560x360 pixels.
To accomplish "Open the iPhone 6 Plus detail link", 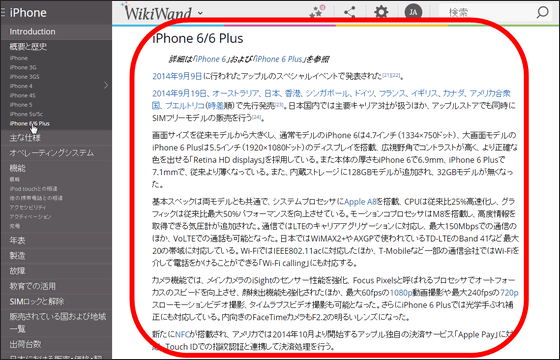I will pyautogui.click(x=279, y=59).
